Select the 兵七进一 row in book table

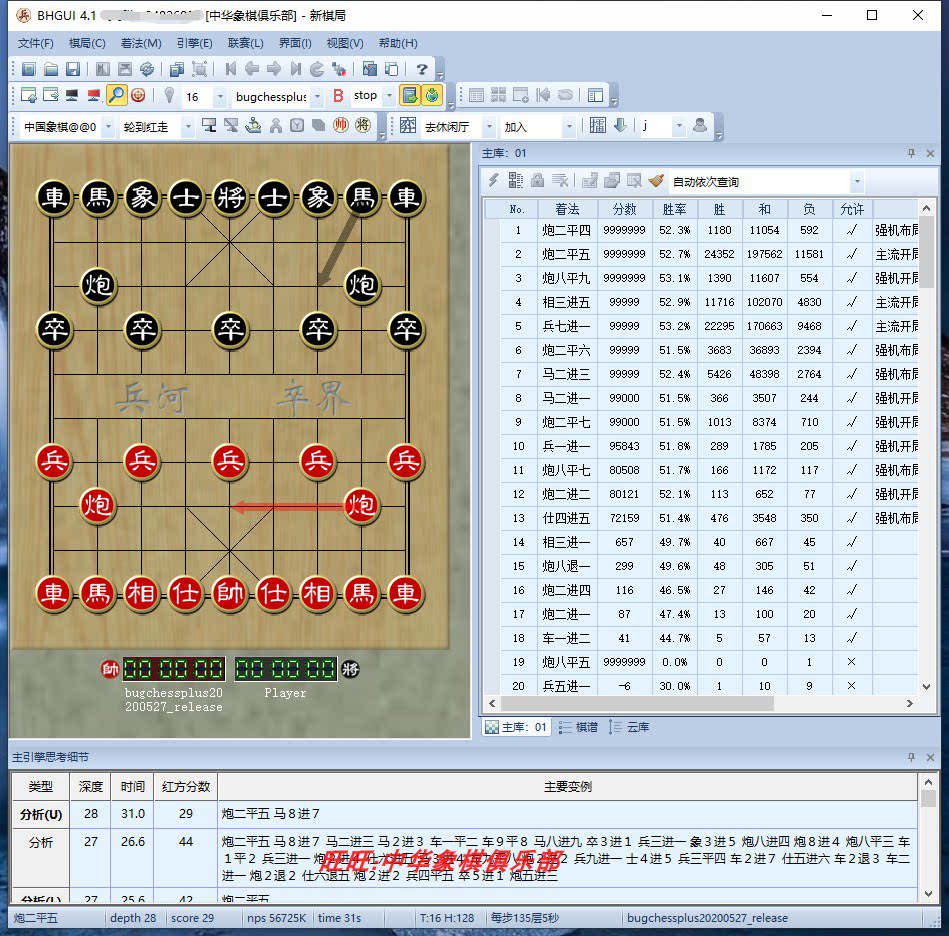pos(709,326)
